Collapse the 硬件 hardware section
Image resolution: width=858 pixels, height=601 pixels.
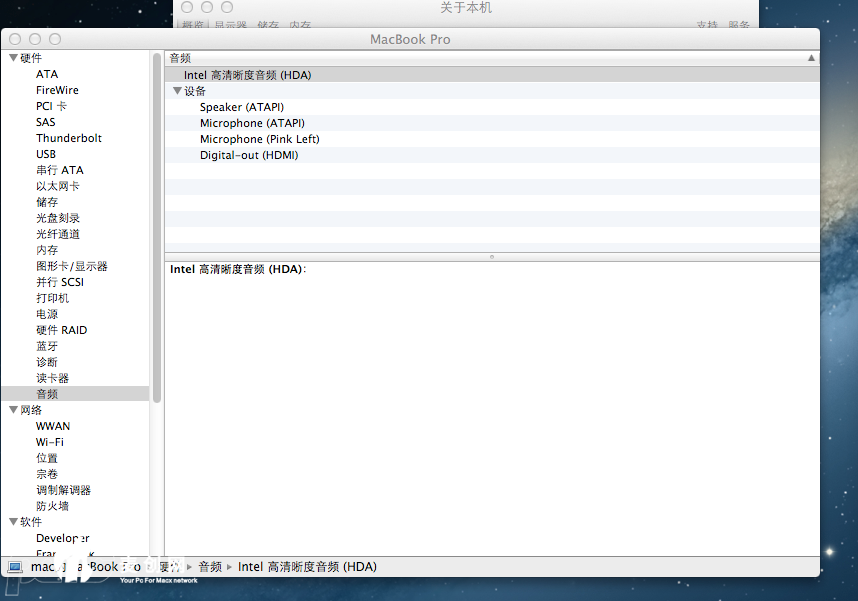[13, 58]
